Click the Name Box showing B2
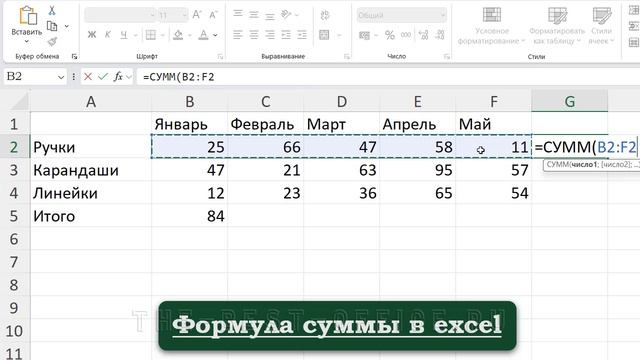Screen dimensions: 640x360 30,76
